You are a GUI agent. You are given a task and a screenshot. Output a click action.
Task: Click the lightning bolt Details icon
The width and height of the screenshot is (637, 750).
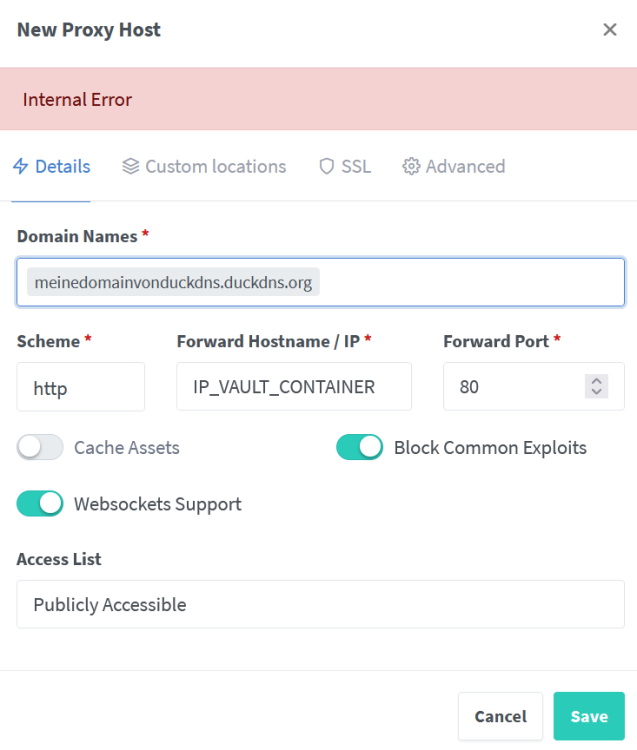21,166
